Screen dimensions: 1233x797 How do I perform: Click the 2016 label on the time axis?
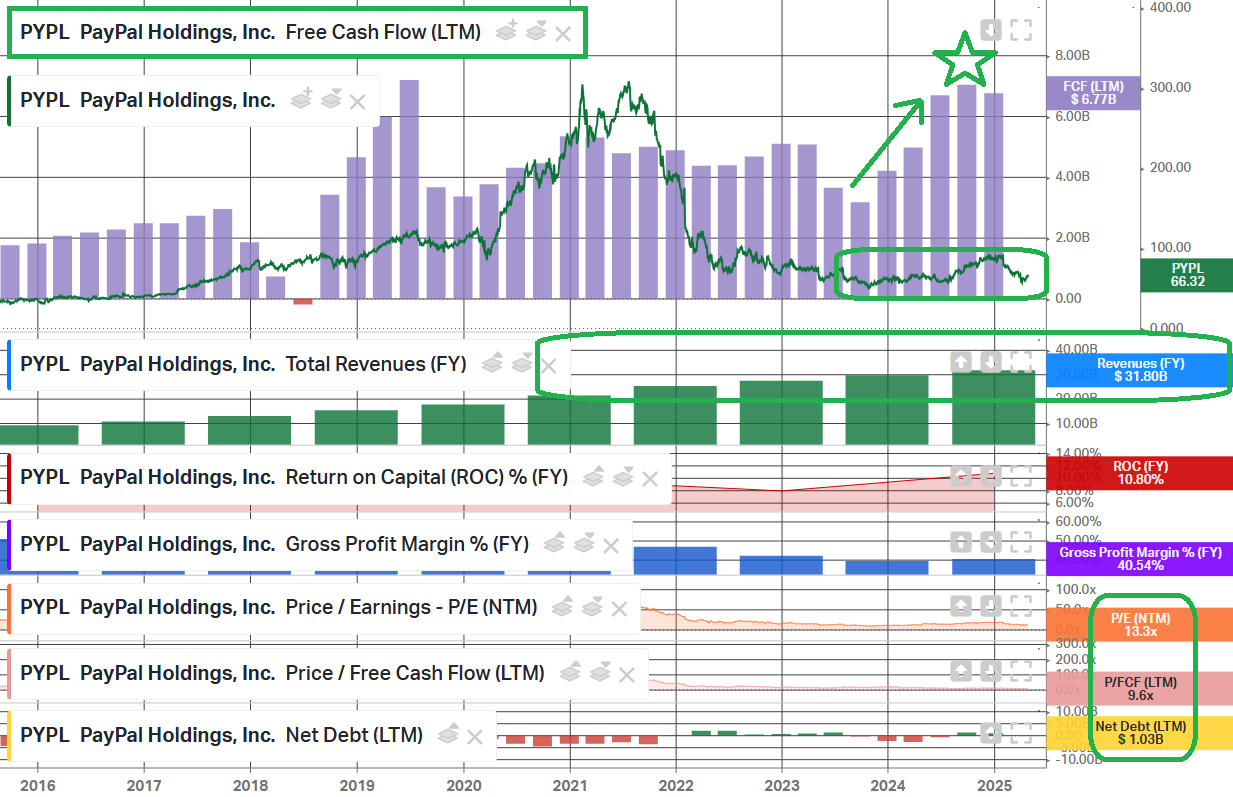tap(38, 784)
